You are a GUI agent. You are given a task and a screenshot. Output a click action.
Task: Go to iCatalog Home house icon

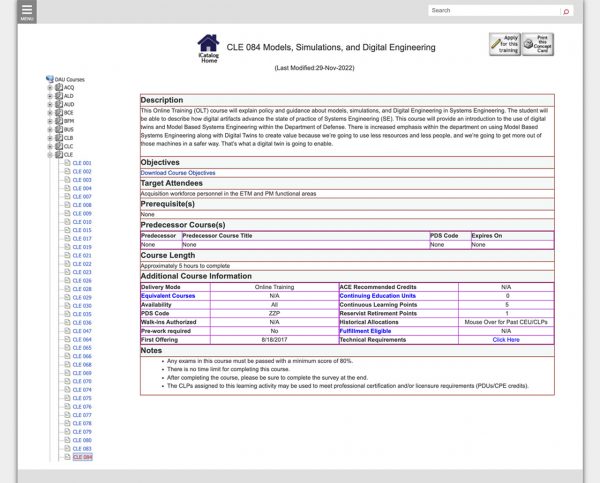[x=209, y=49]
